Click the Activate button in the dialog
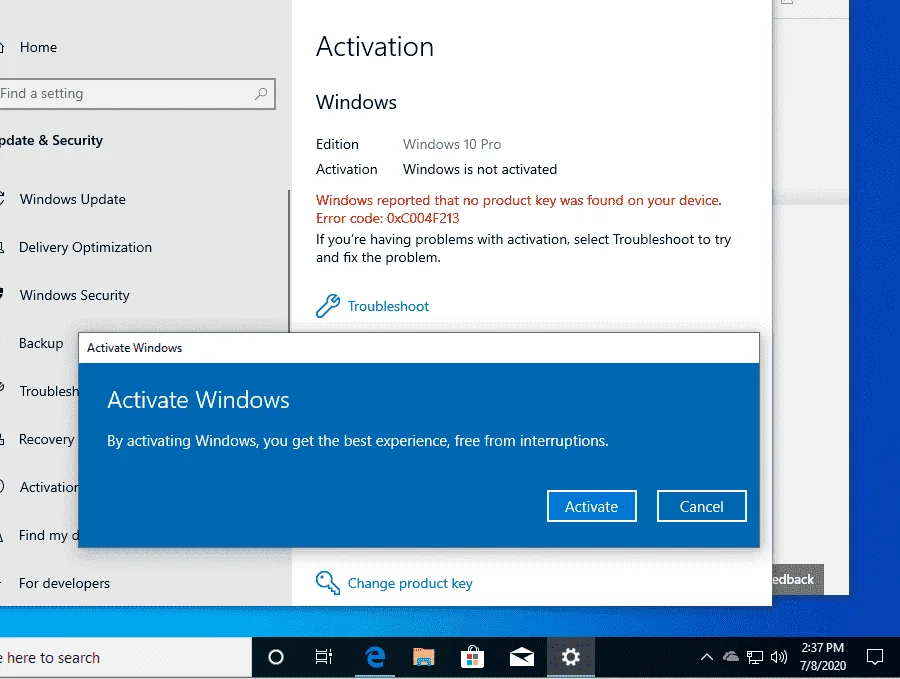This screenshot has height=679, width=900. (592, 506)
